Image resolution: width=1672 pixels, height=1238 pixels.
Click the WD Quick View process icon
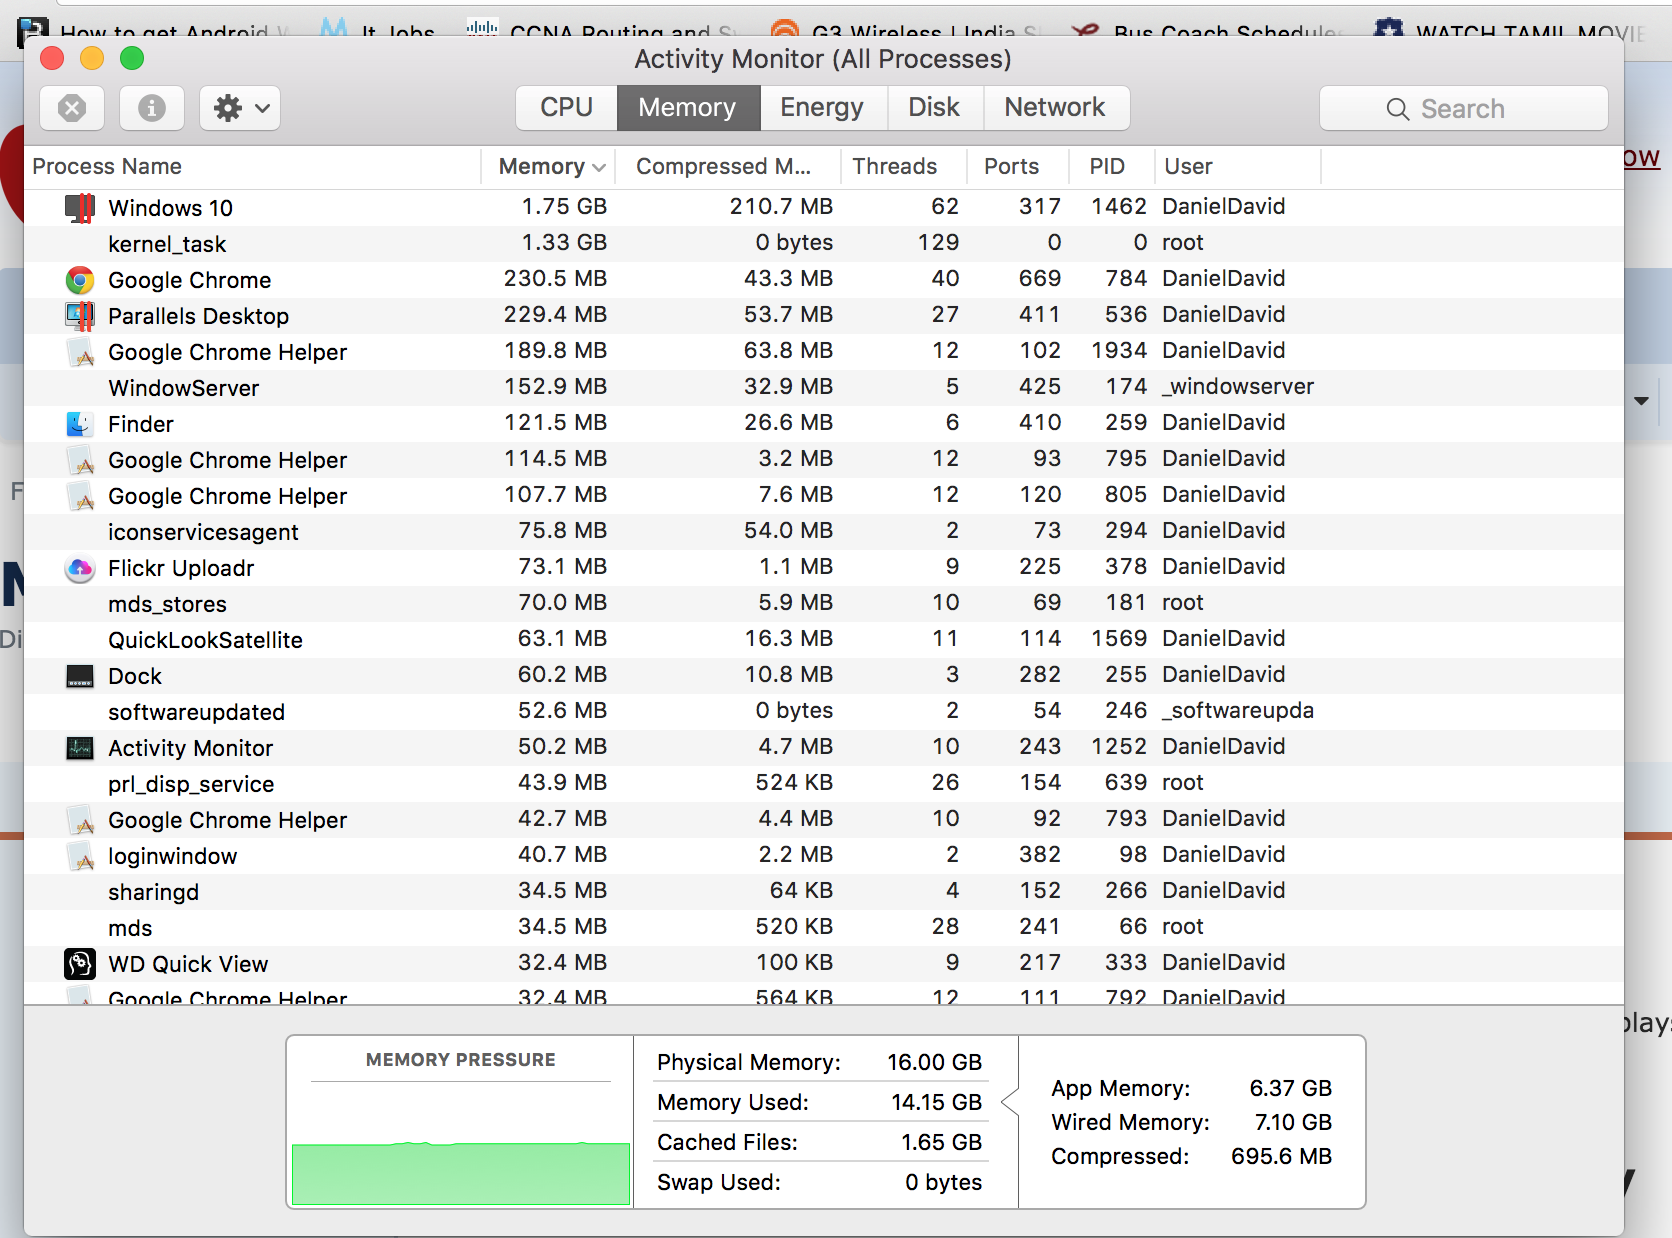[80, 964]
